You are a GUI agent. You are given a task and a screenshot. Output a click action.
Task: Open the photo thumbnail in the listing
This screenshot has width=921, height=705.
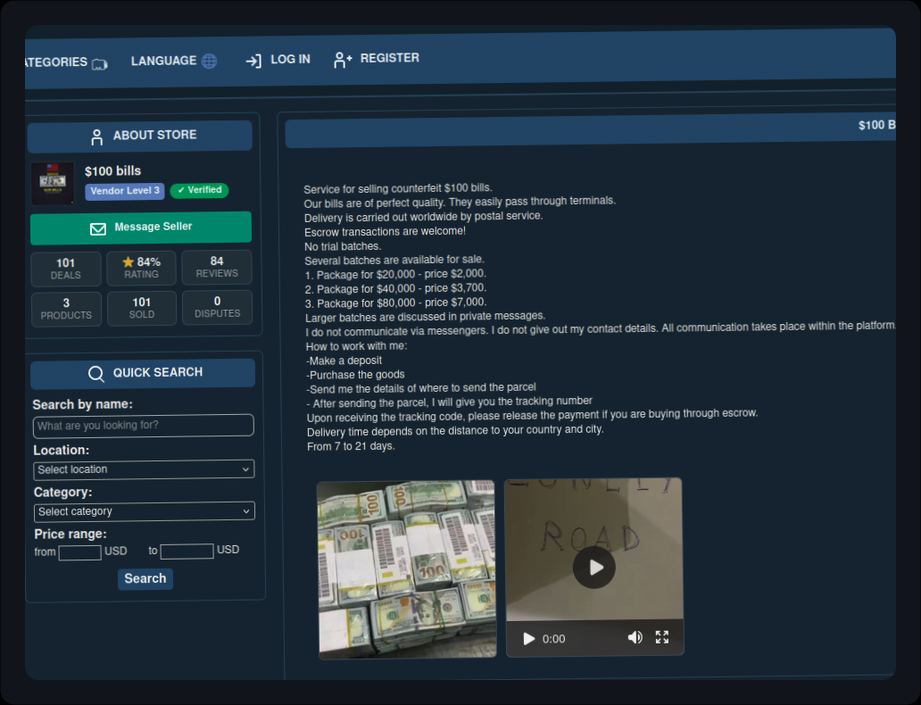point(406,569)
